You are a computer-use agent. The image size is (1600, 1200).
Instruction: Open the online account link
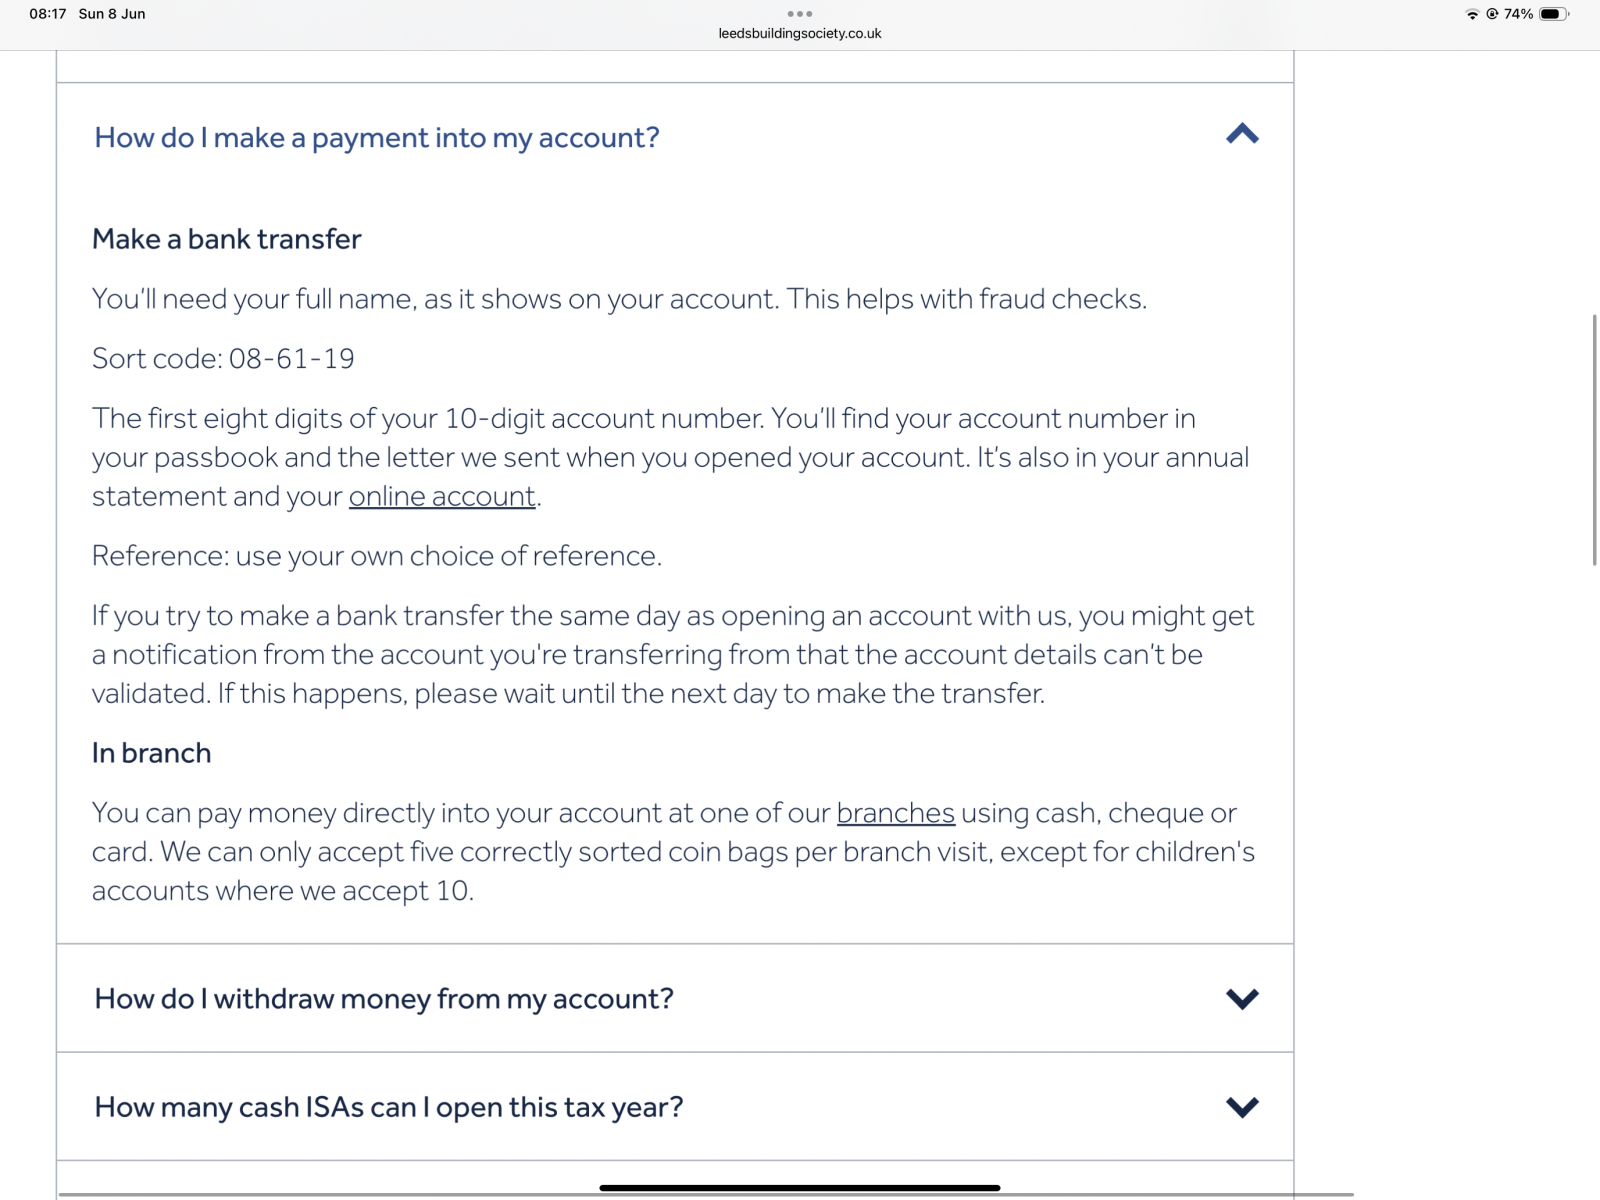click(x=442, y=496)
